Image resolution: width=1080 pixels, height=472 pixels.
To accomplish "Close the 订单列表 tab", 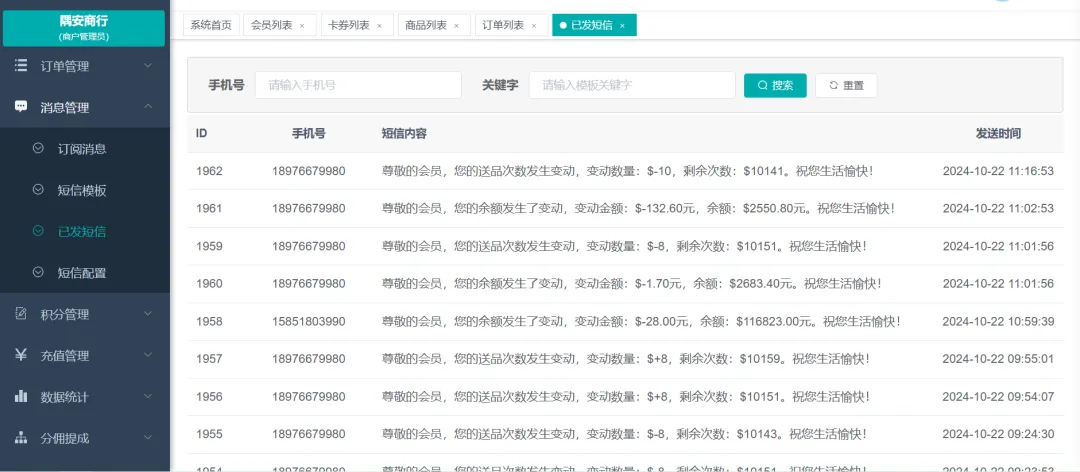I will pyautogui.click(x=533, y=26).
